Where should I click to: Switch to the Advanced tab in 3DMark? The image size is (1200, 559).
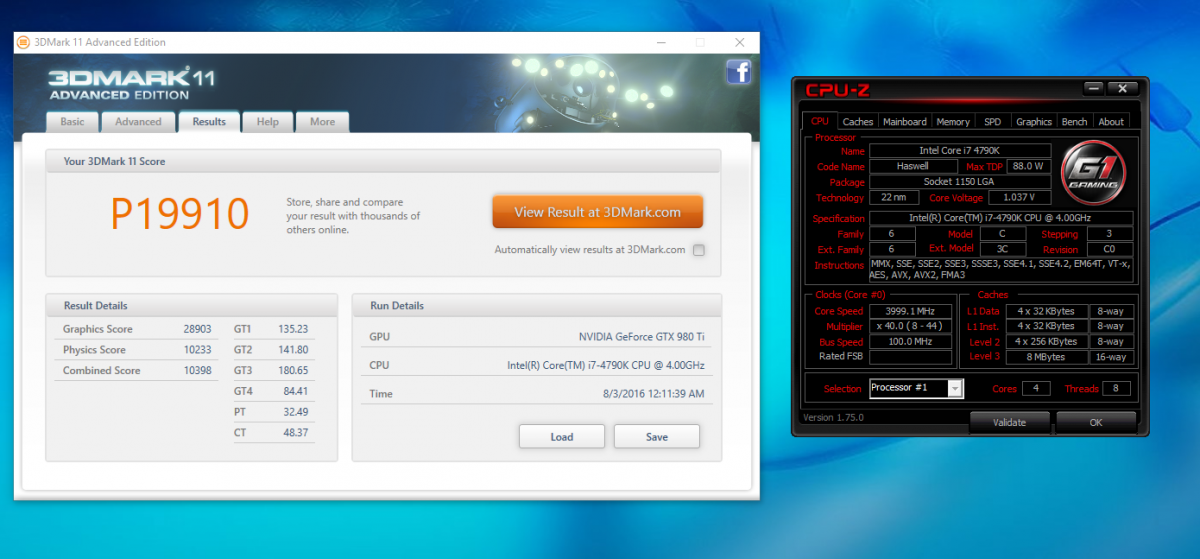point(138,122)
